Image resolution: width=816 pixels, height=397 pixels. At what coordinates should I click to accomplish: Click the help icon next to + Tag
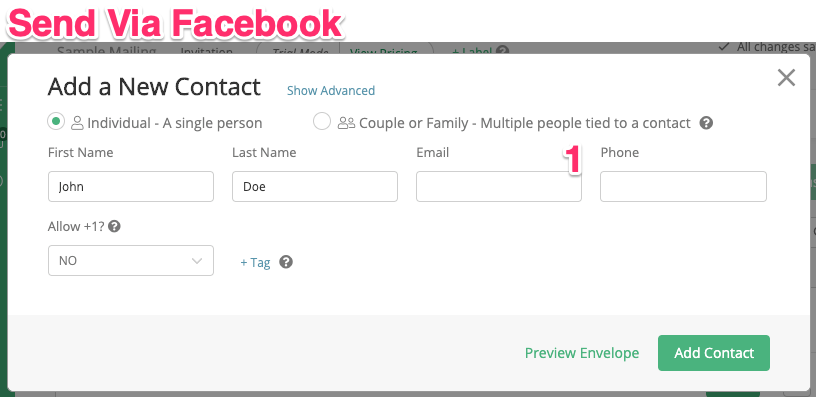click(286, 262)
